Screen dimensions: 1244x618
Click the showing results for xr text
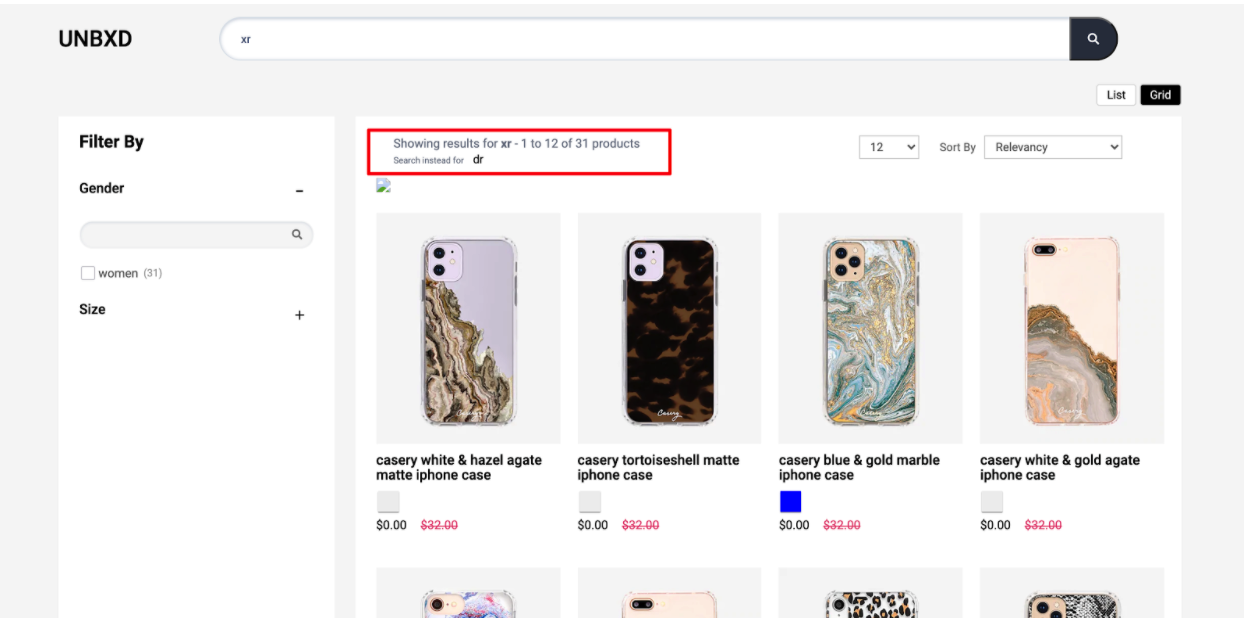(x=516, y=143)
